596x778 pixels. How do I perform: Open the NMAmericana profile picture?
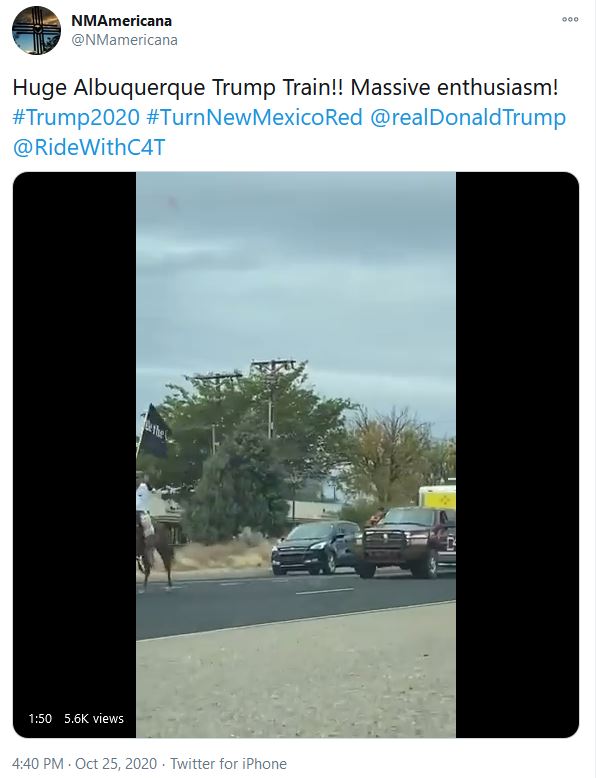pyautogui.click(x=36, y=30)
